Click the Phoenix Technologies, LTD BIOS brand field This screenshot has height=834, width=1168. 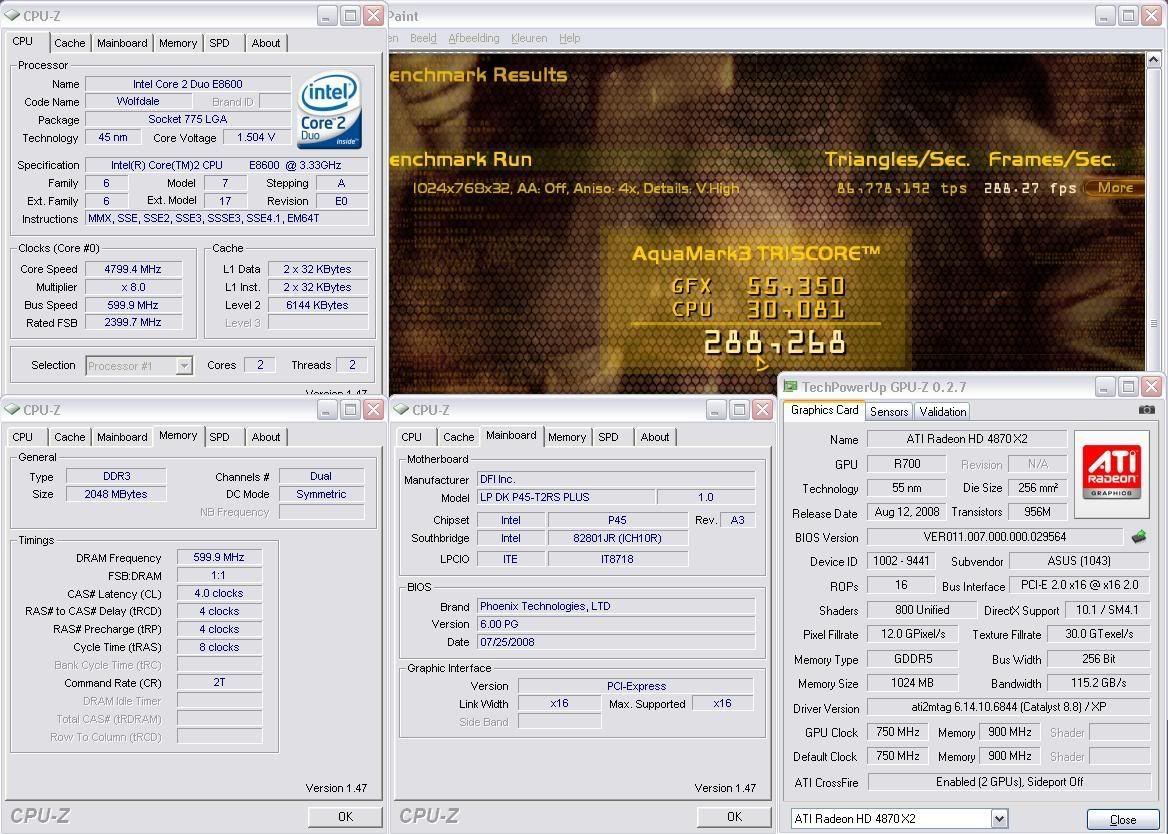coord(616,606)
